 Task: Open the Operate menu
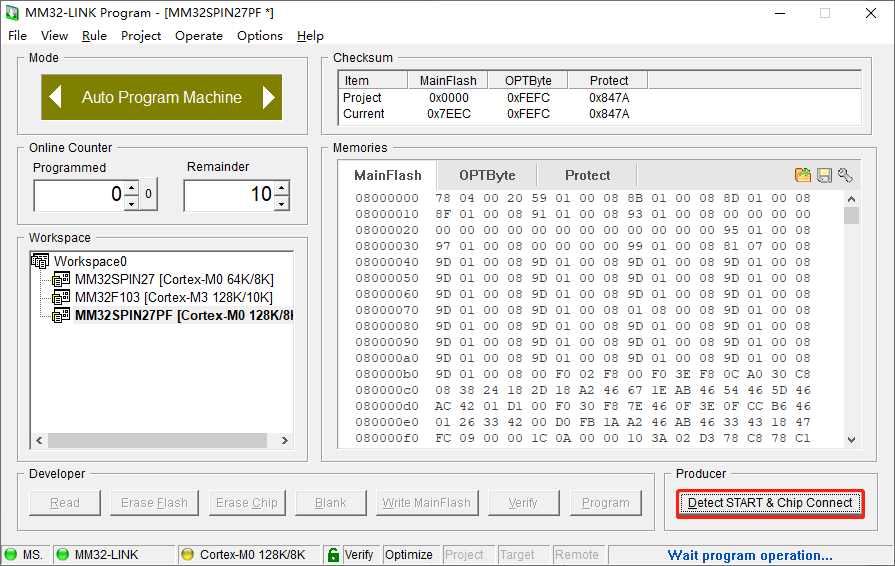[199, 35]
